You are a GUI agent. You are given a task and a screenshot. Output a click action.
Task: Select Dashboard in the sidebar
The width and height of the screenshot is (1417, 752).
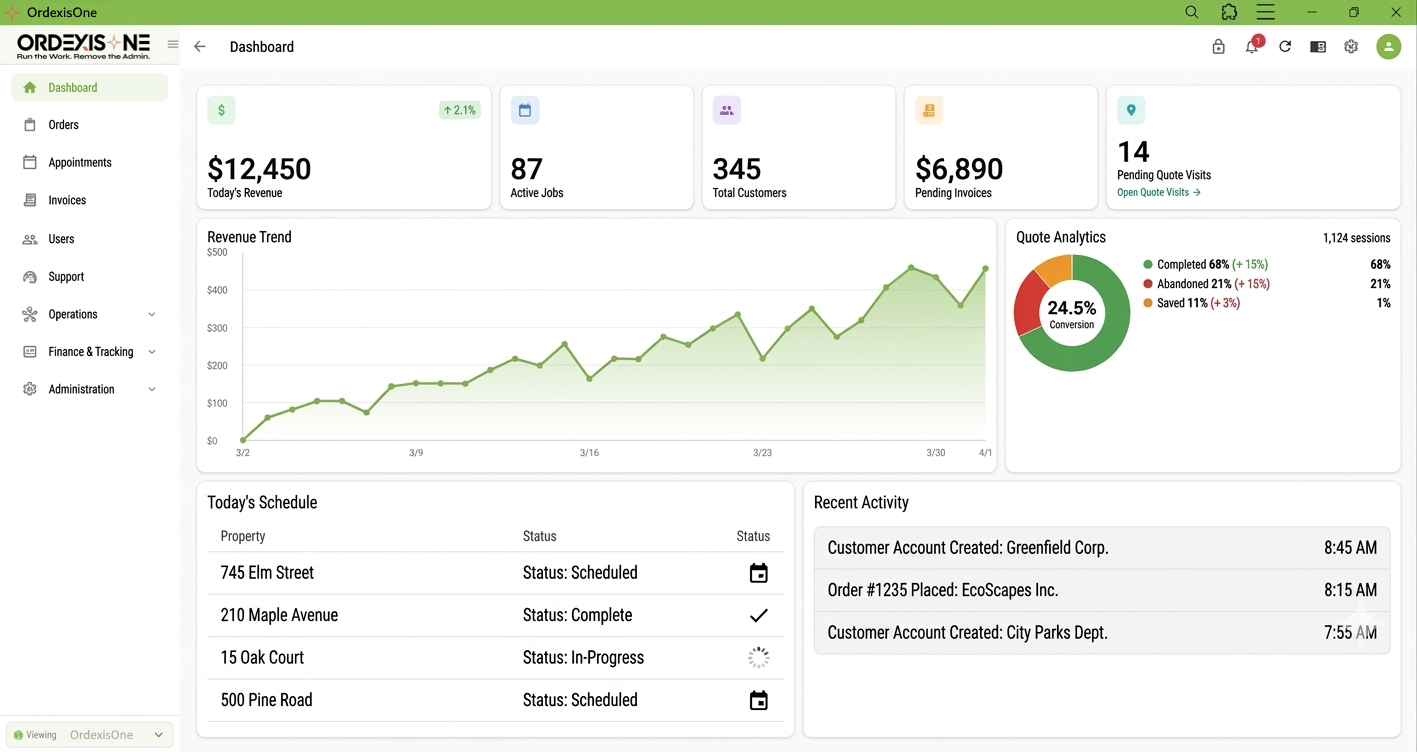click(73, 87)
